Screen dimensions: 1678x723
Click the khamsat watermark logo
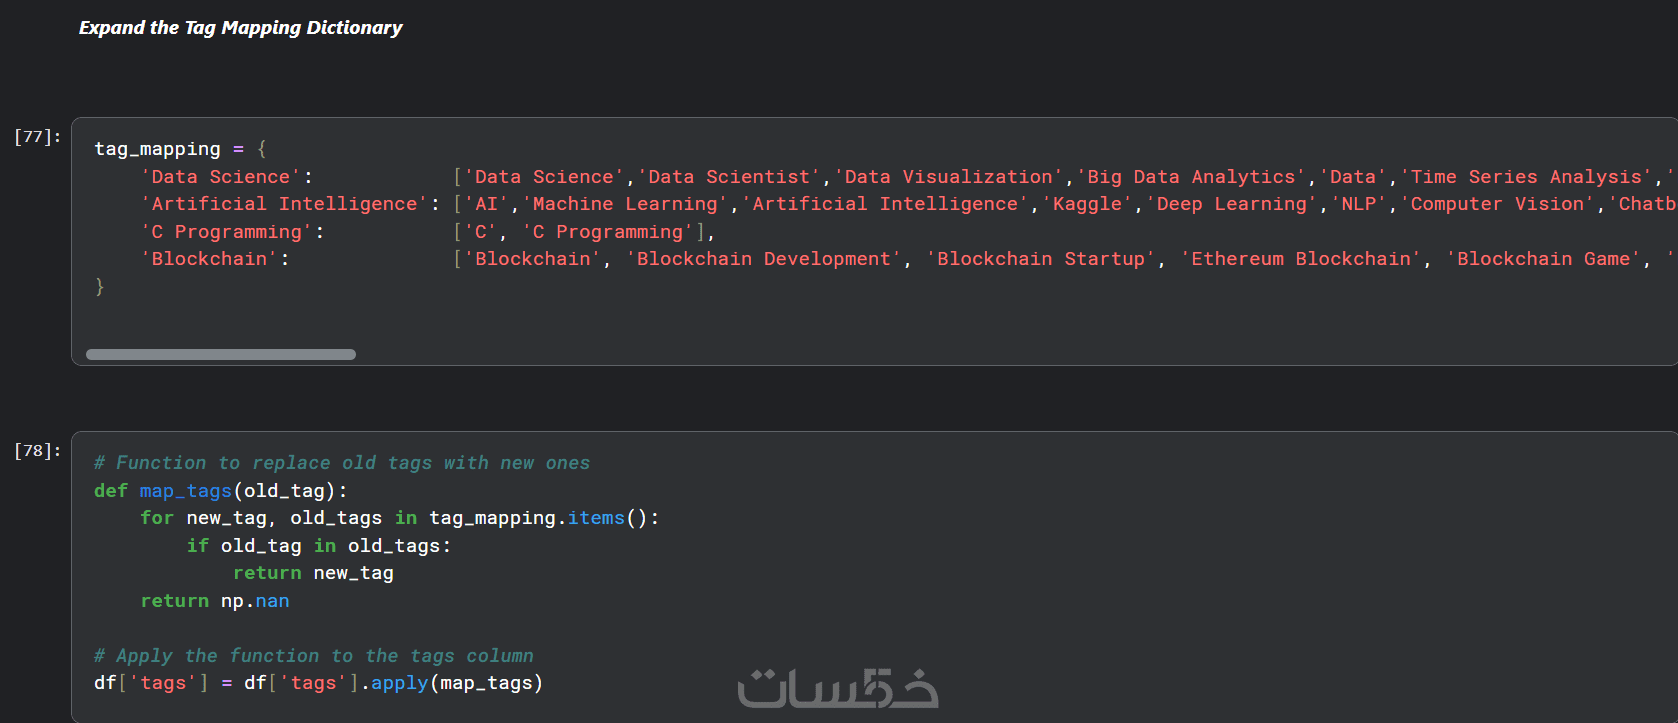pos(838,688)
